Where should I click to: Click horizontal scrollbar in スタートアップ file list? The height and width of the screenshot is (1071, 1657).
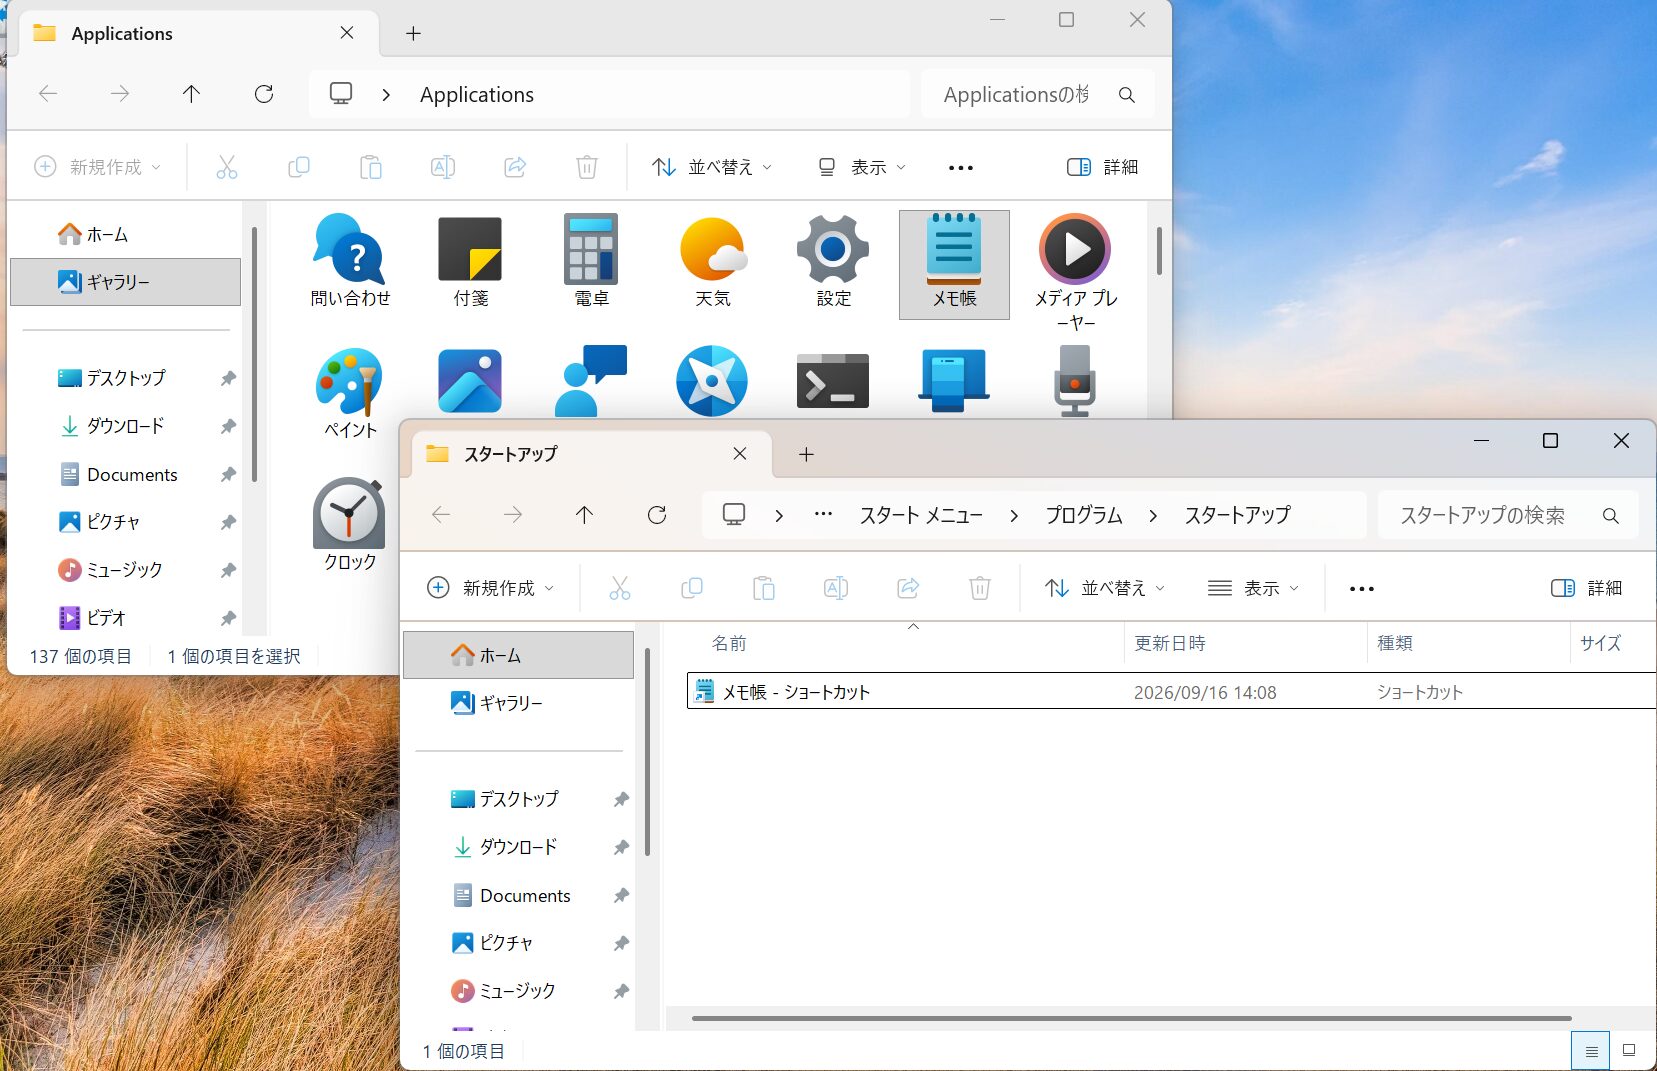tap(1131, 1018)
